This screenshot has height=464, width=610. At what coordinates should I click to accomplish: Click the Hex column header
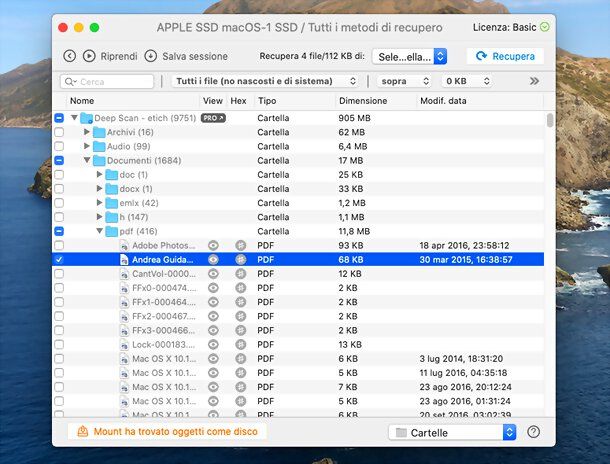[238, 101]
